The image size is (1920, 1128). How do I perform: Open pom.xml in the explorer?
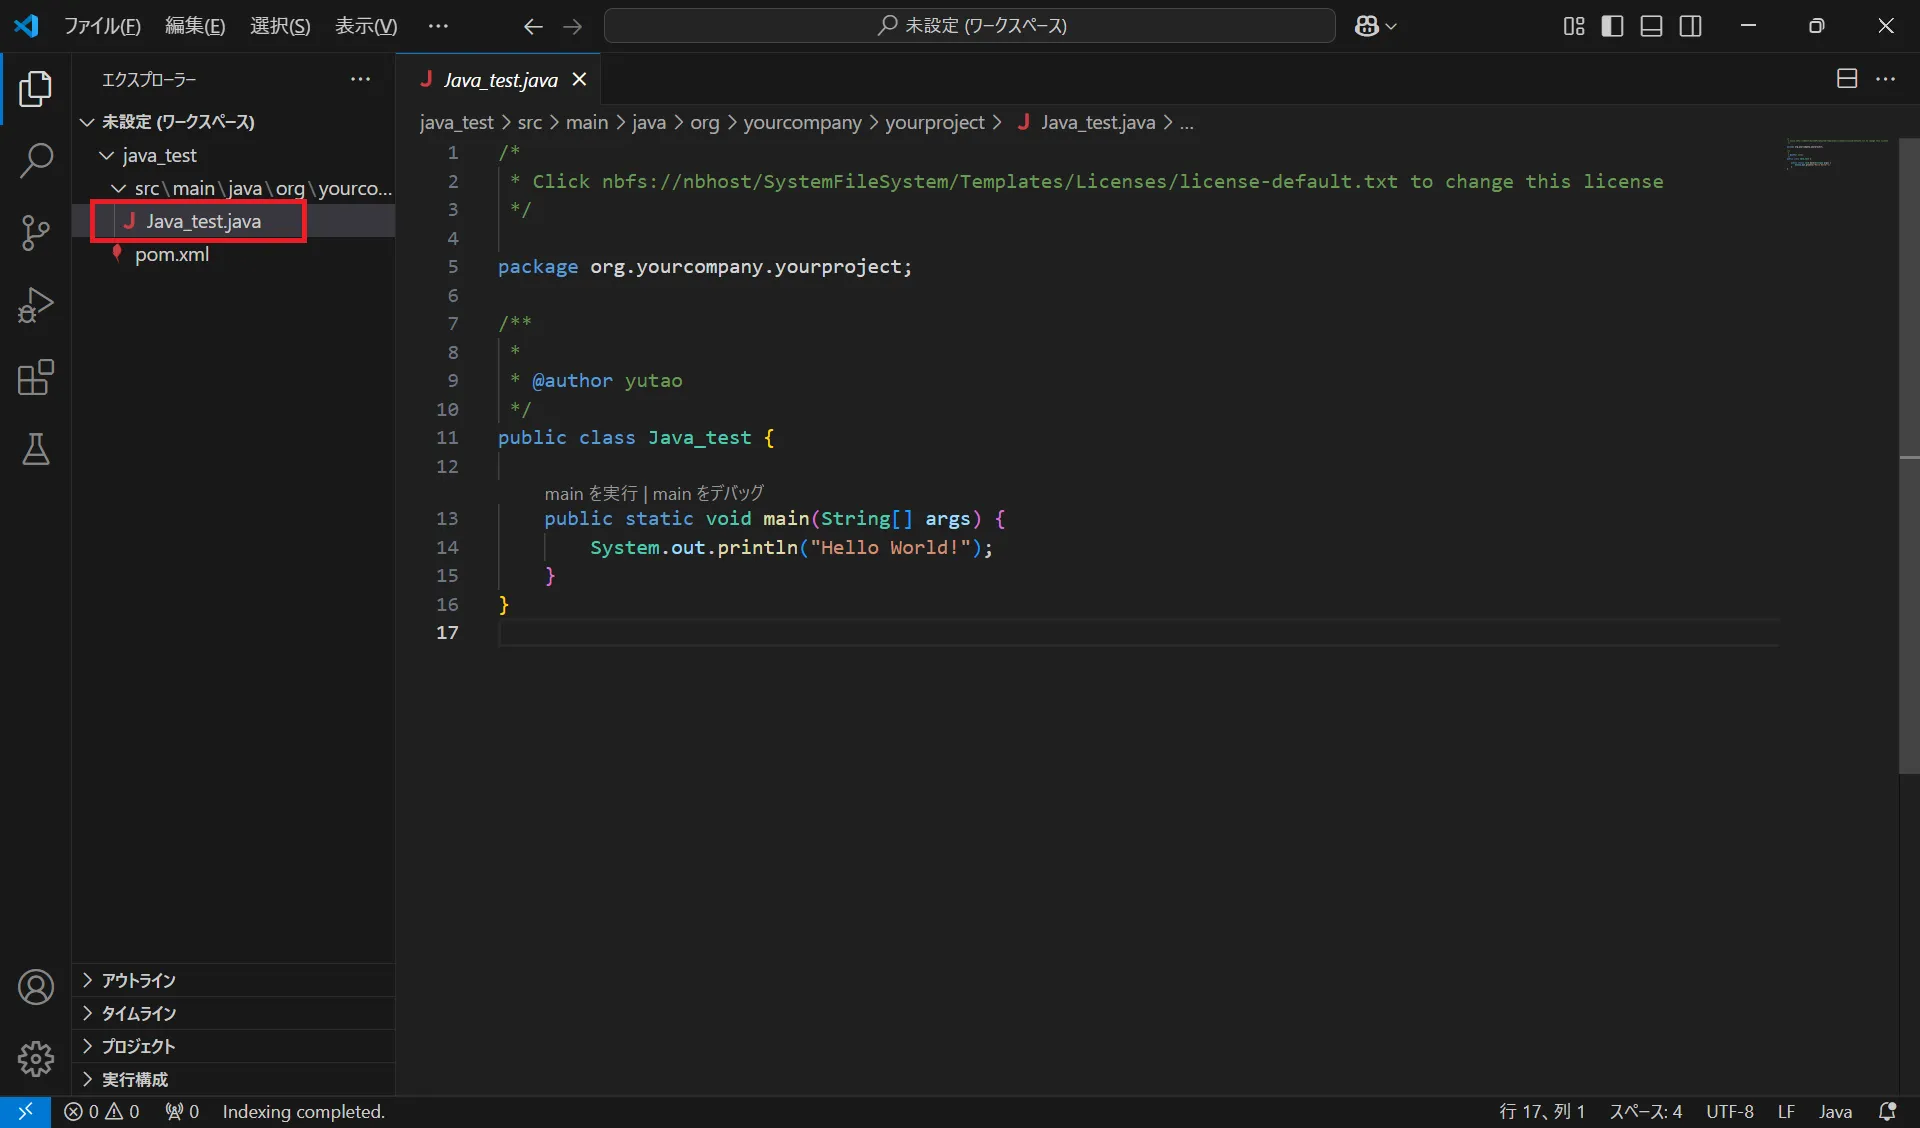[x=234, y=254]
